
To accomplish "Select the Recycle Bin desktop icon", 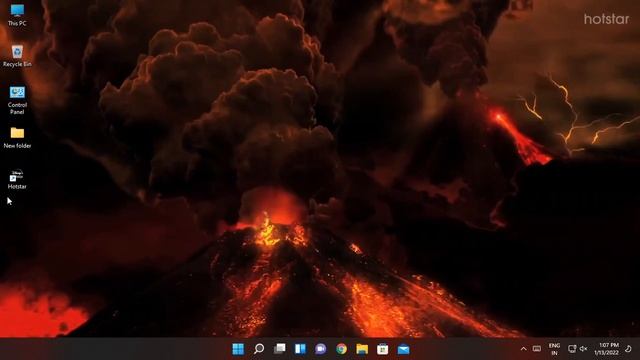I will tap(17, 56).
